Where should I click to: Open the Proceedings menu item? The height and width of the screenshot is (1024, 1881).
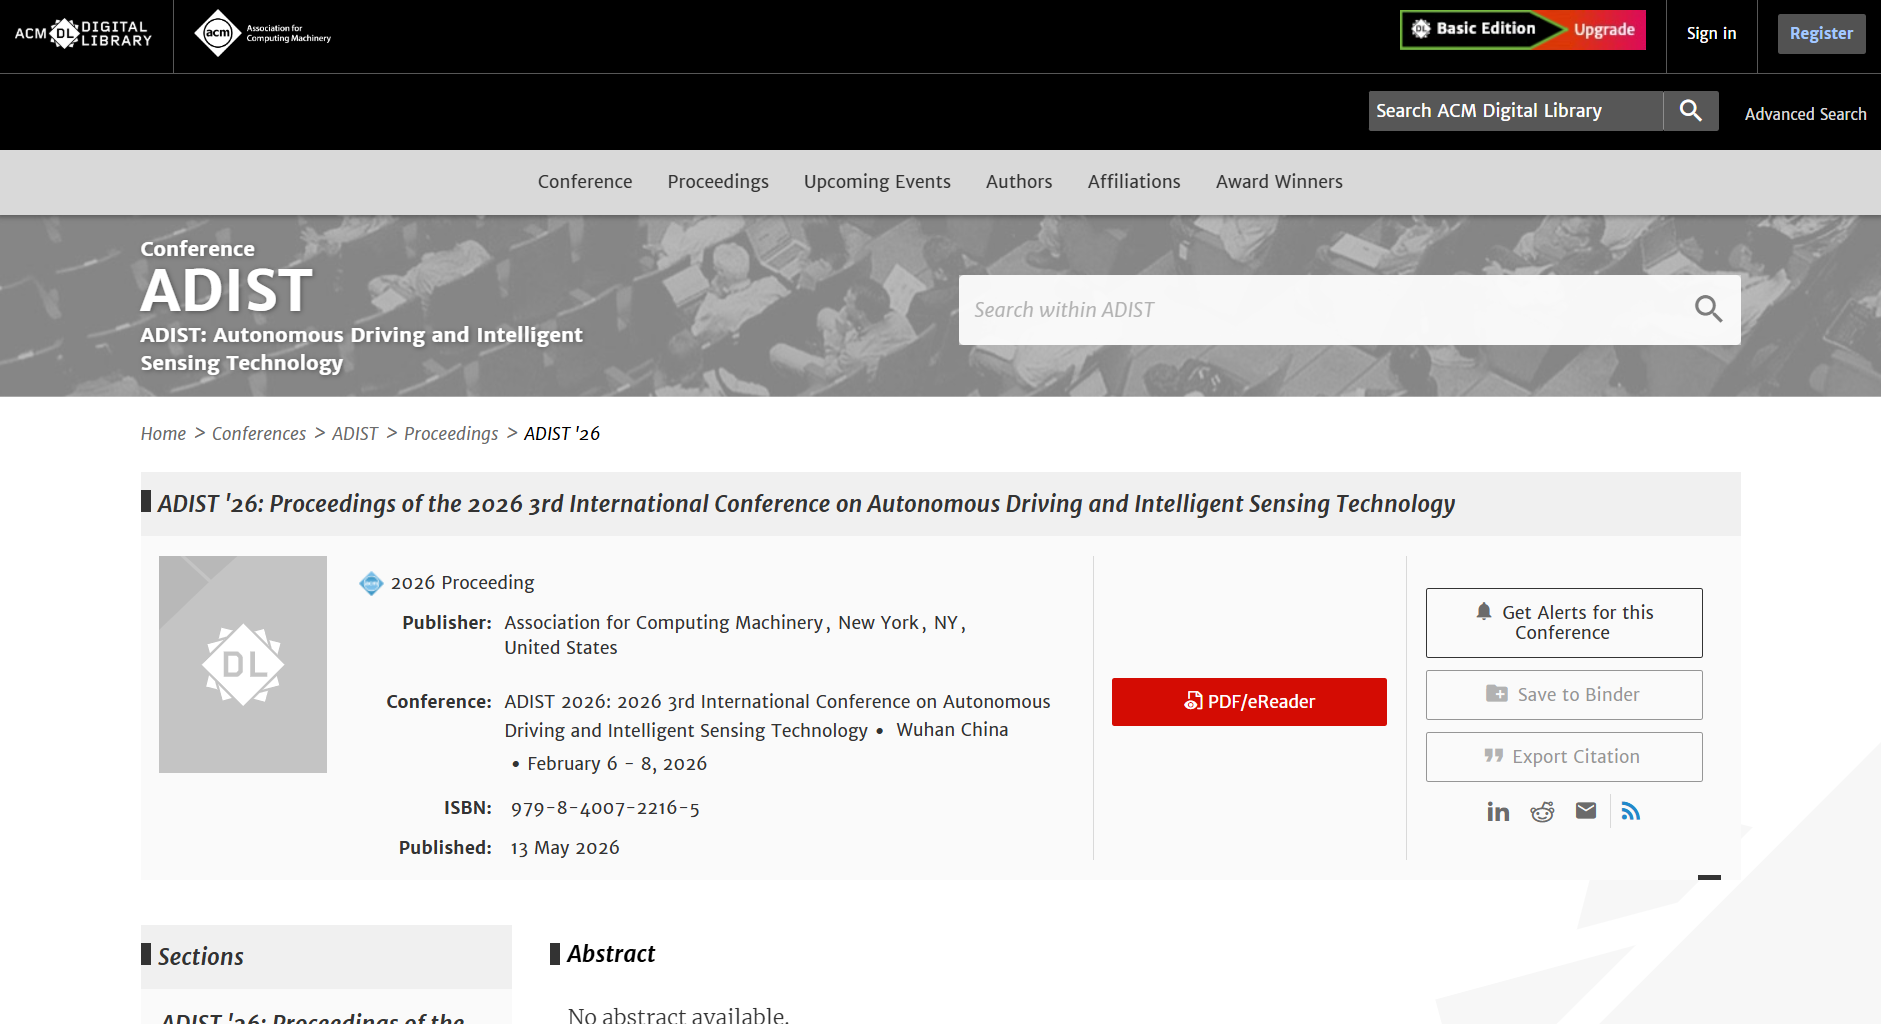pyautogui.click(x=718, y=182)
